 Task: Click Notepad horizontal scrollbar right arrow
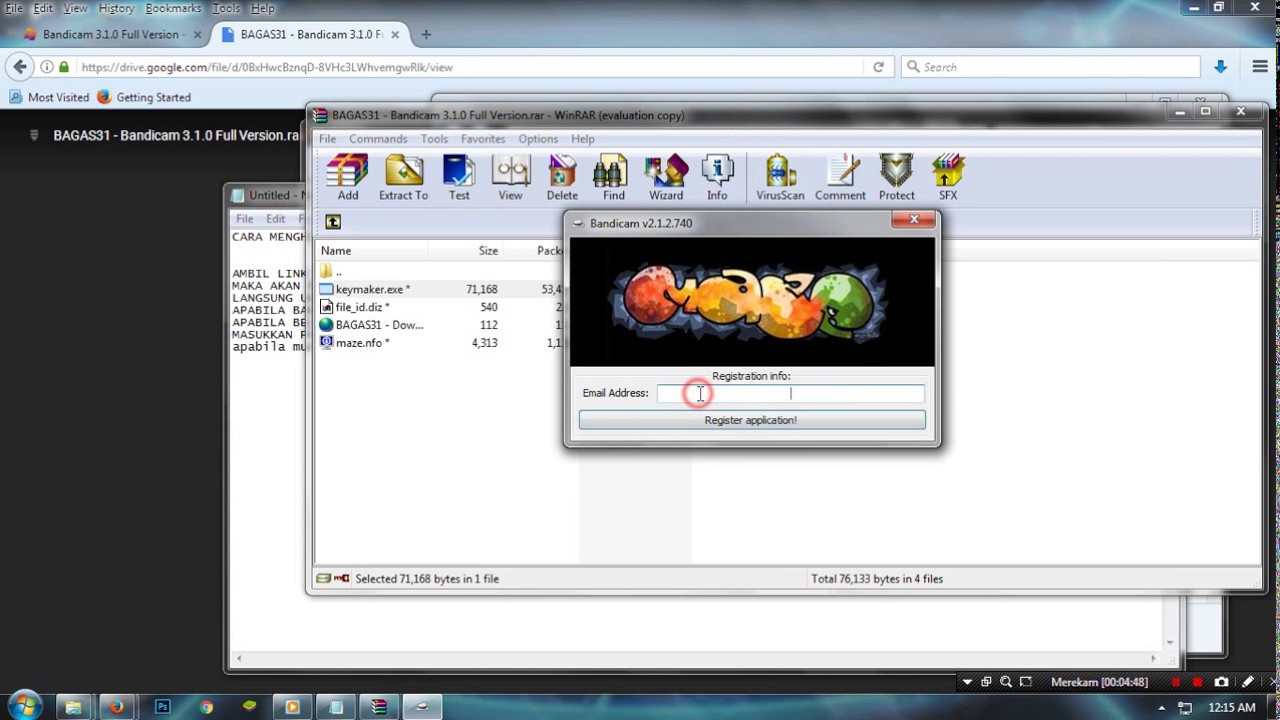point(1153,658)
